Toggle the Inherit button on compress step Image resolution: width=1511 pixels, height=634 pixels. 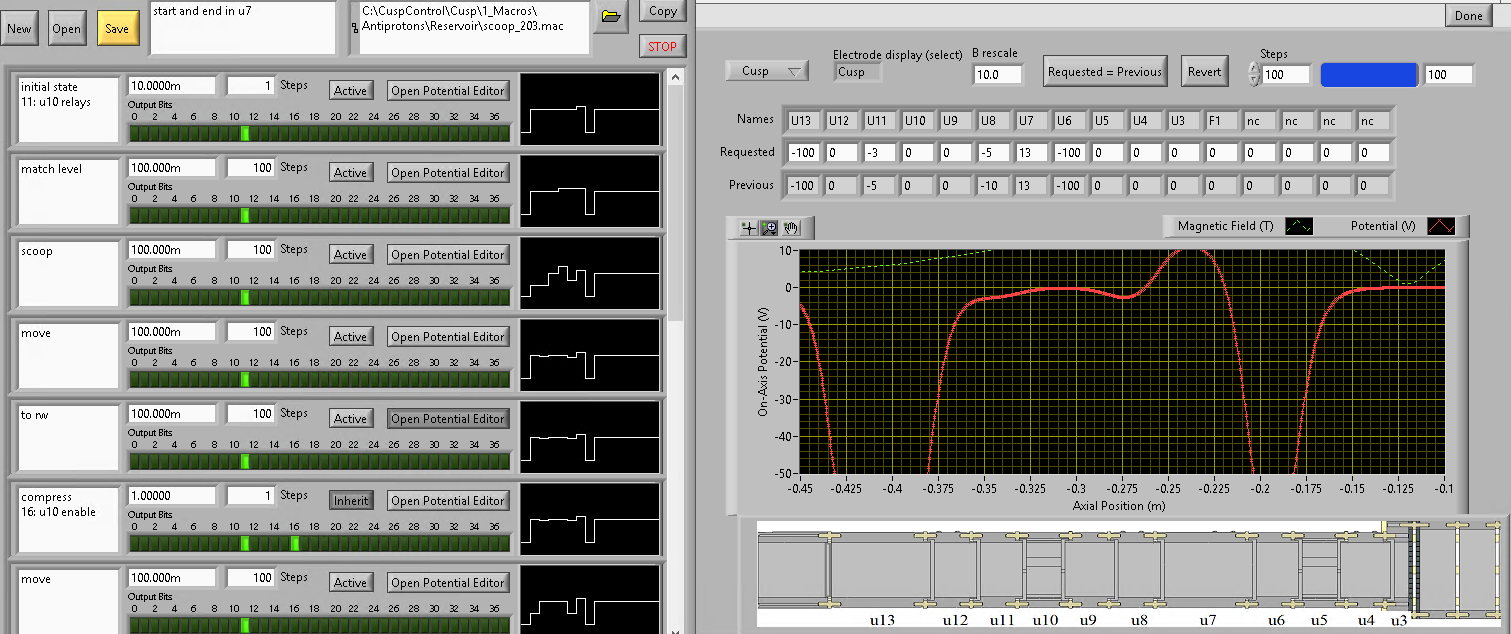tap(350, 501)
